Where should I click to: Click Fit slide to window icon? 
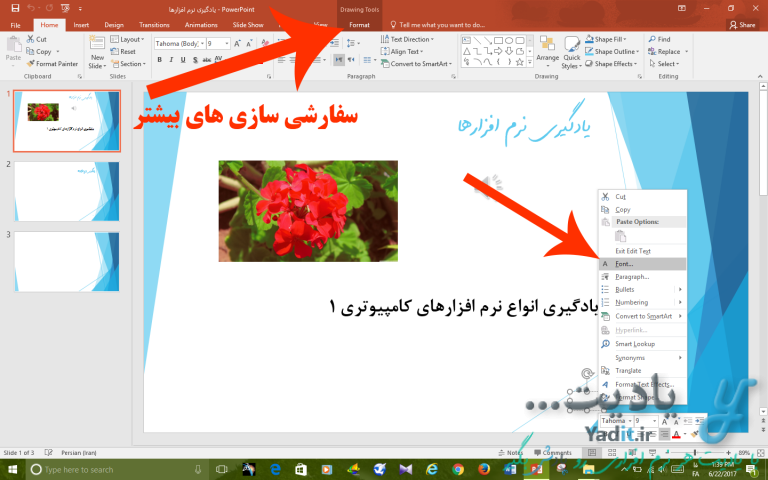pos(760,453)
